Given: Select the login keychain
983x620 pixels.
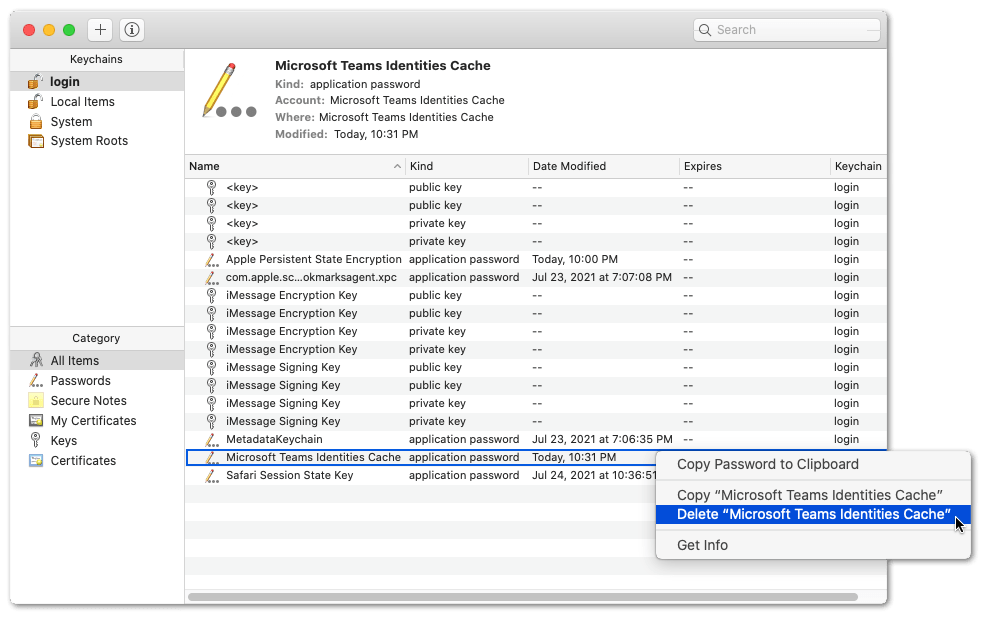Looking at the screenshot, I should [97, 81].
